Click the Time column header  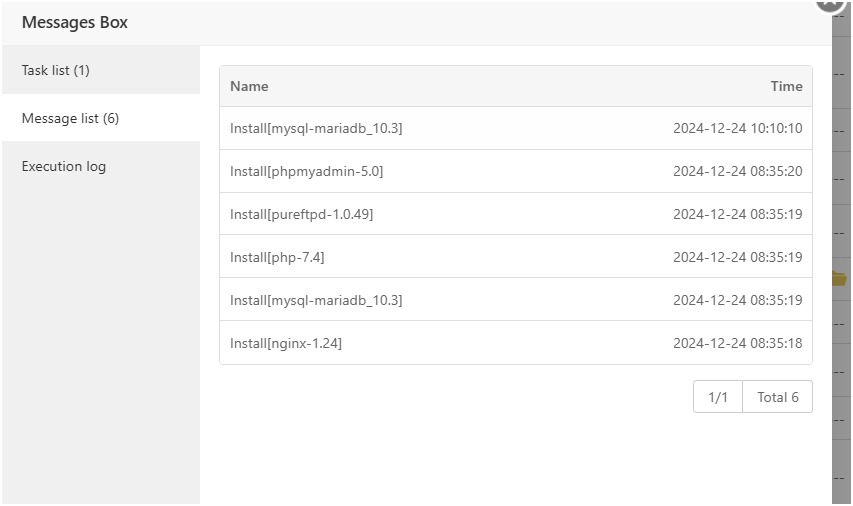tap(786, 86)
